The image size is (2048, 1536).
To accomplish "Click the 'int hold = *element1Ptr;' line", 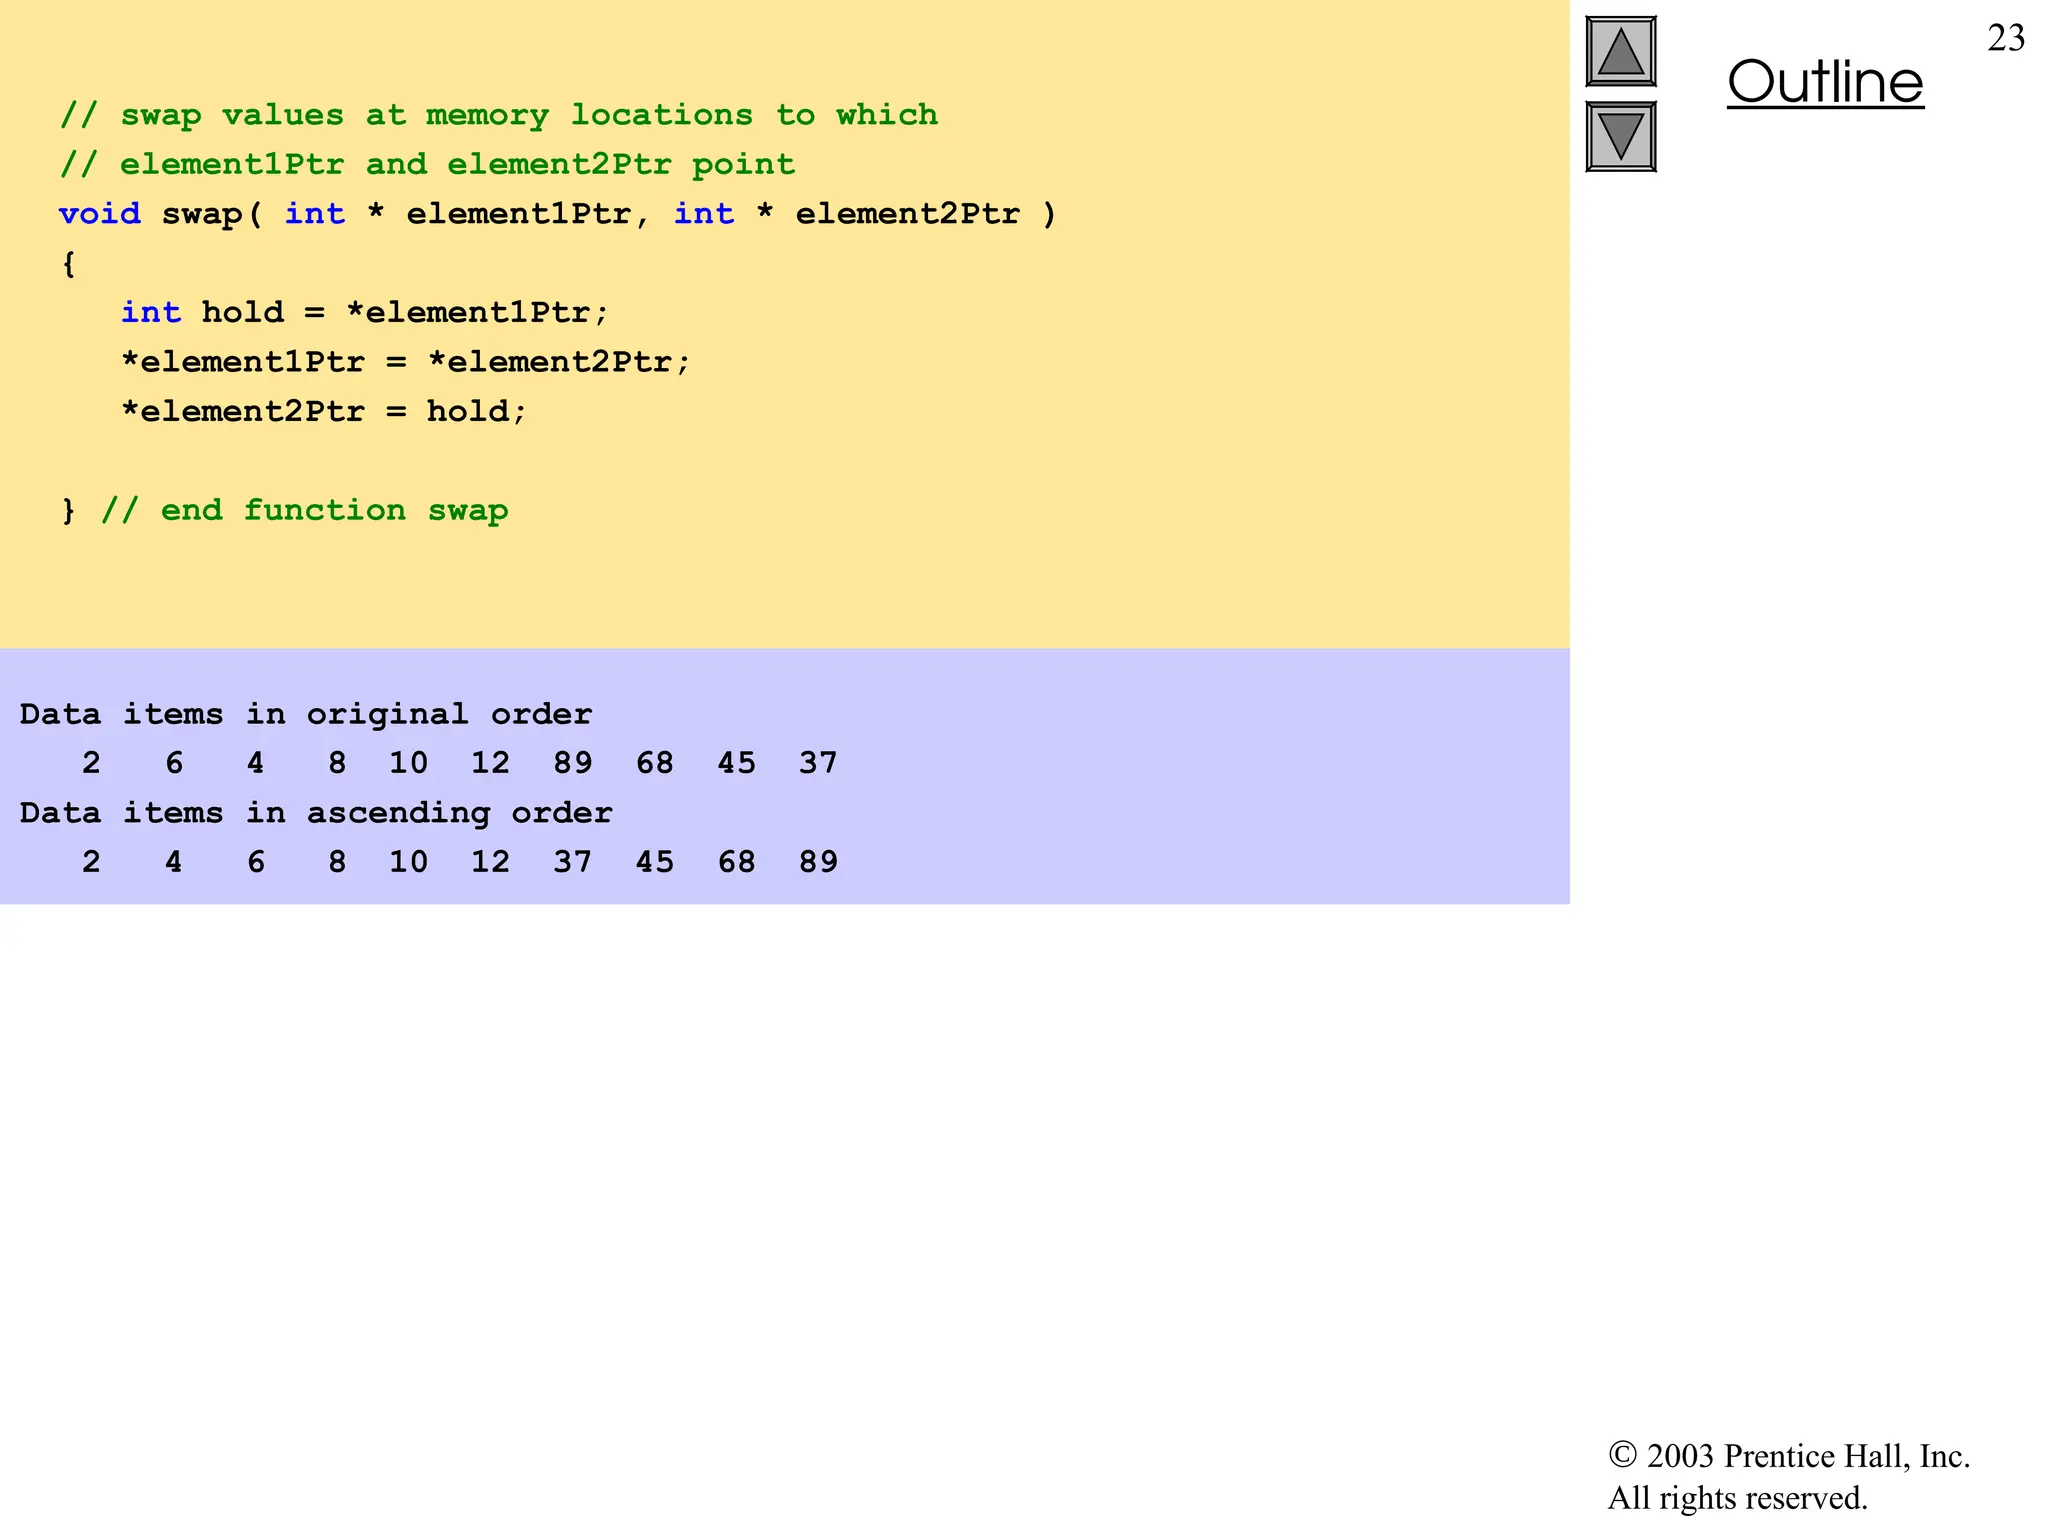I will coord(364,312).
